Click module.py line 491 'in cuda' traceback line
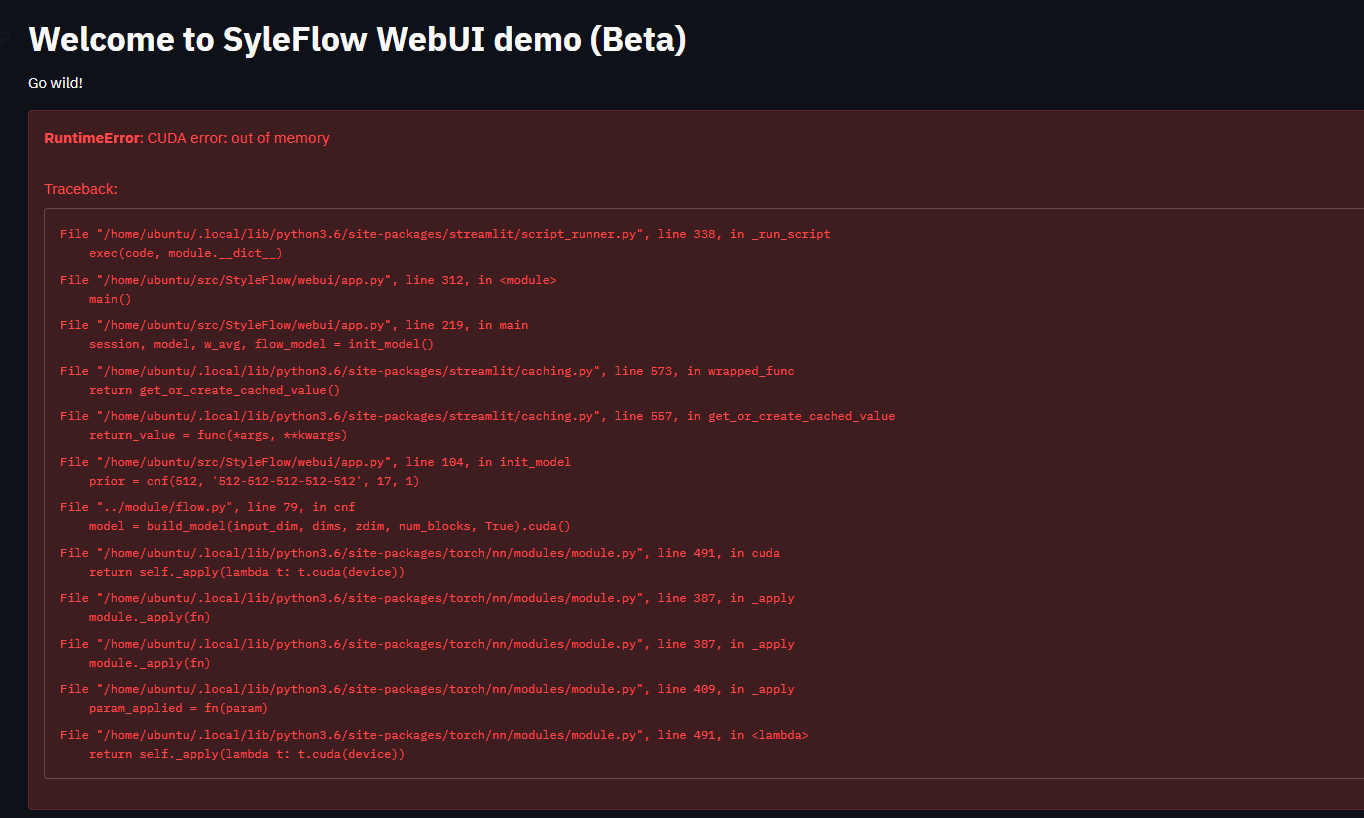 coord(420,553)
